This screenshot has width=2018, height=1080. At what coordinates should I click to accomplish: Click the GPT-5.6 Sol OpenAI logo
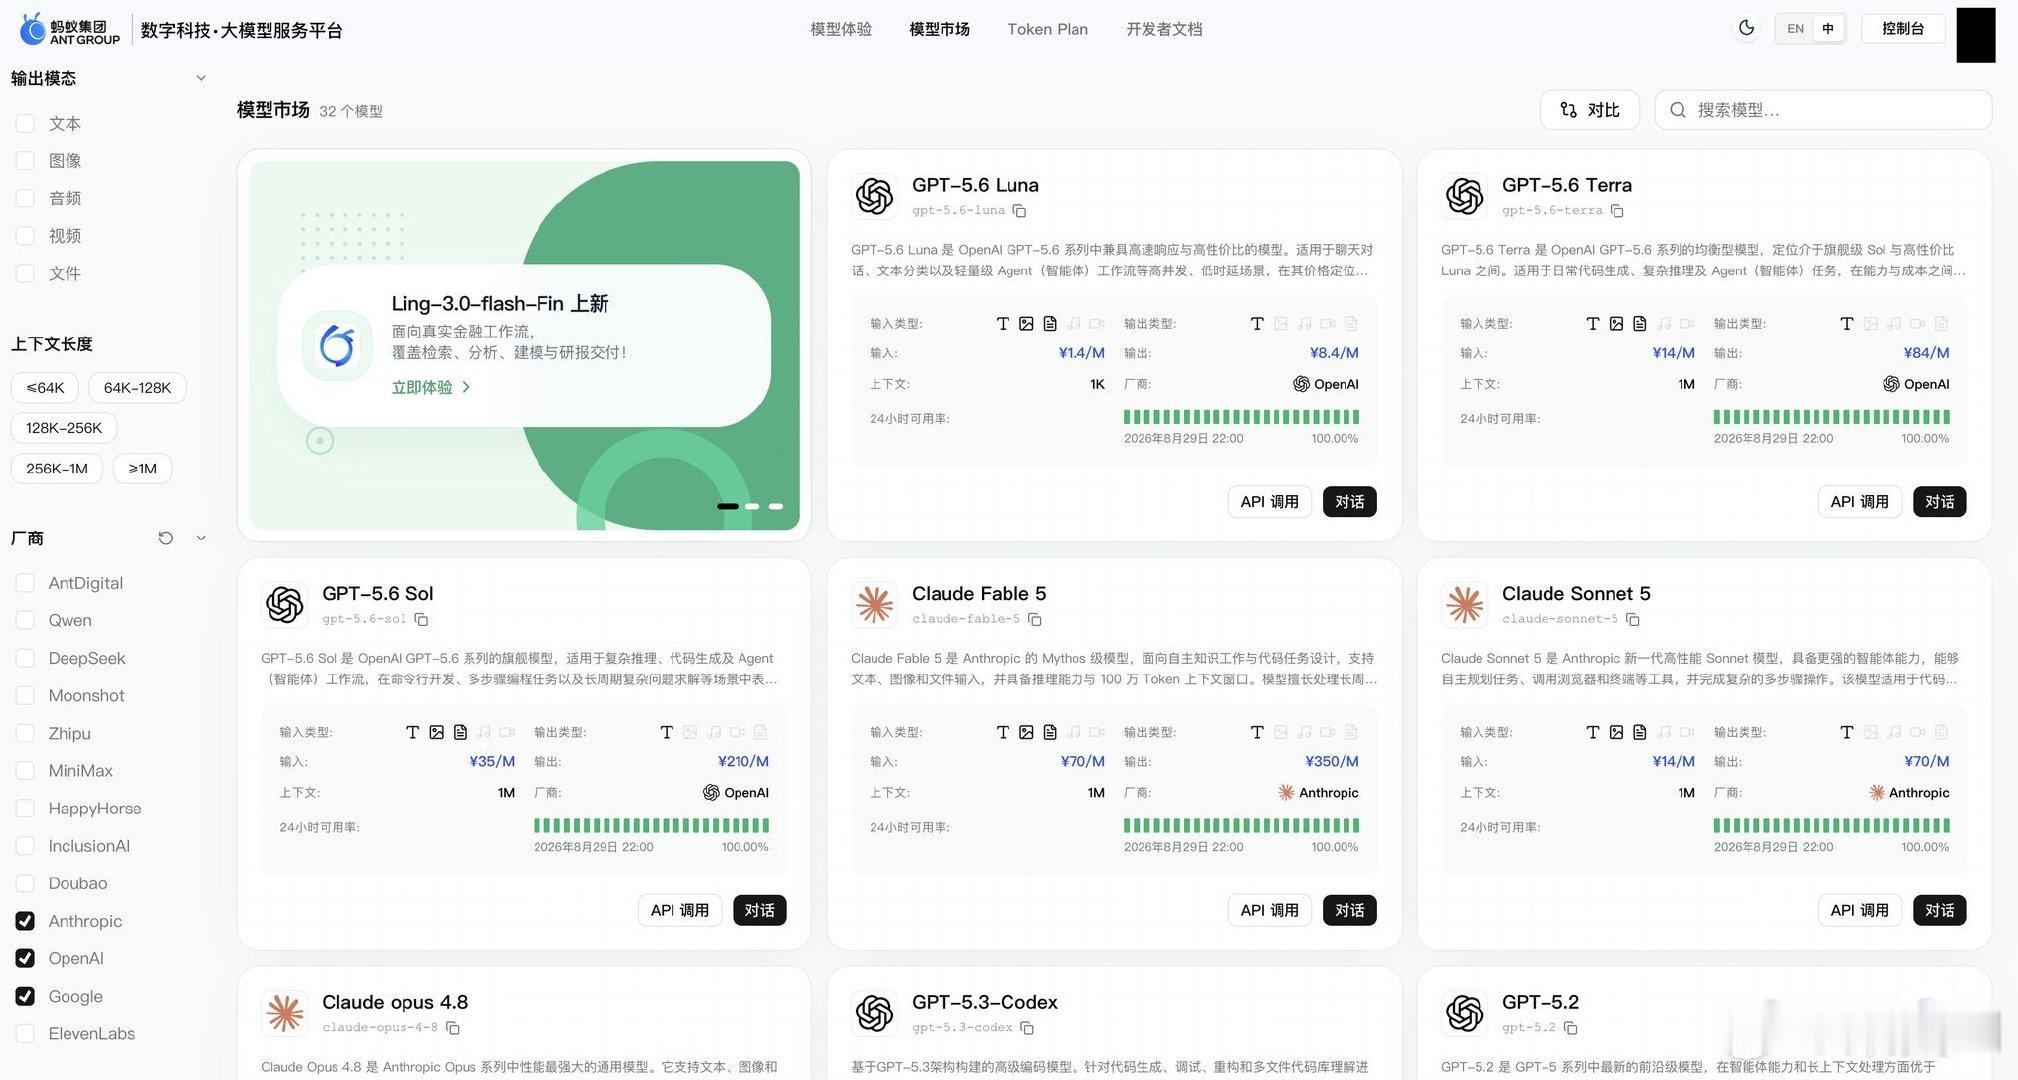(284, 604)
